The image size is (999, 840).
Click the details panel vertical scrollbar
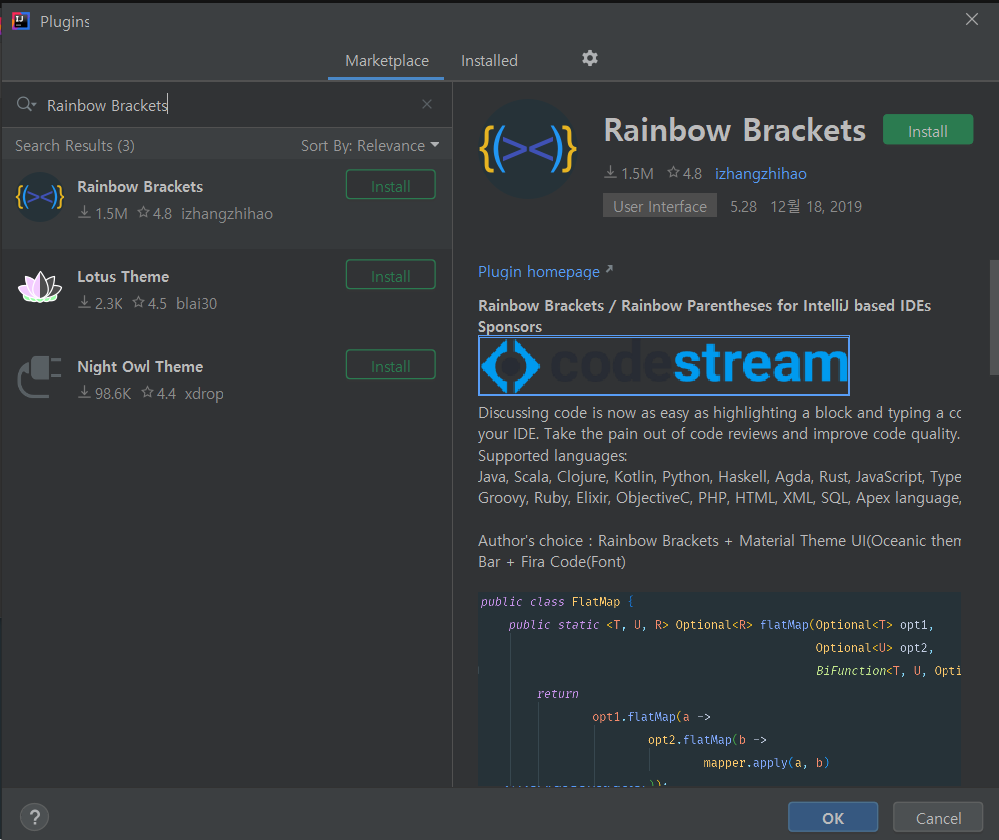click(x=994, y=317)
